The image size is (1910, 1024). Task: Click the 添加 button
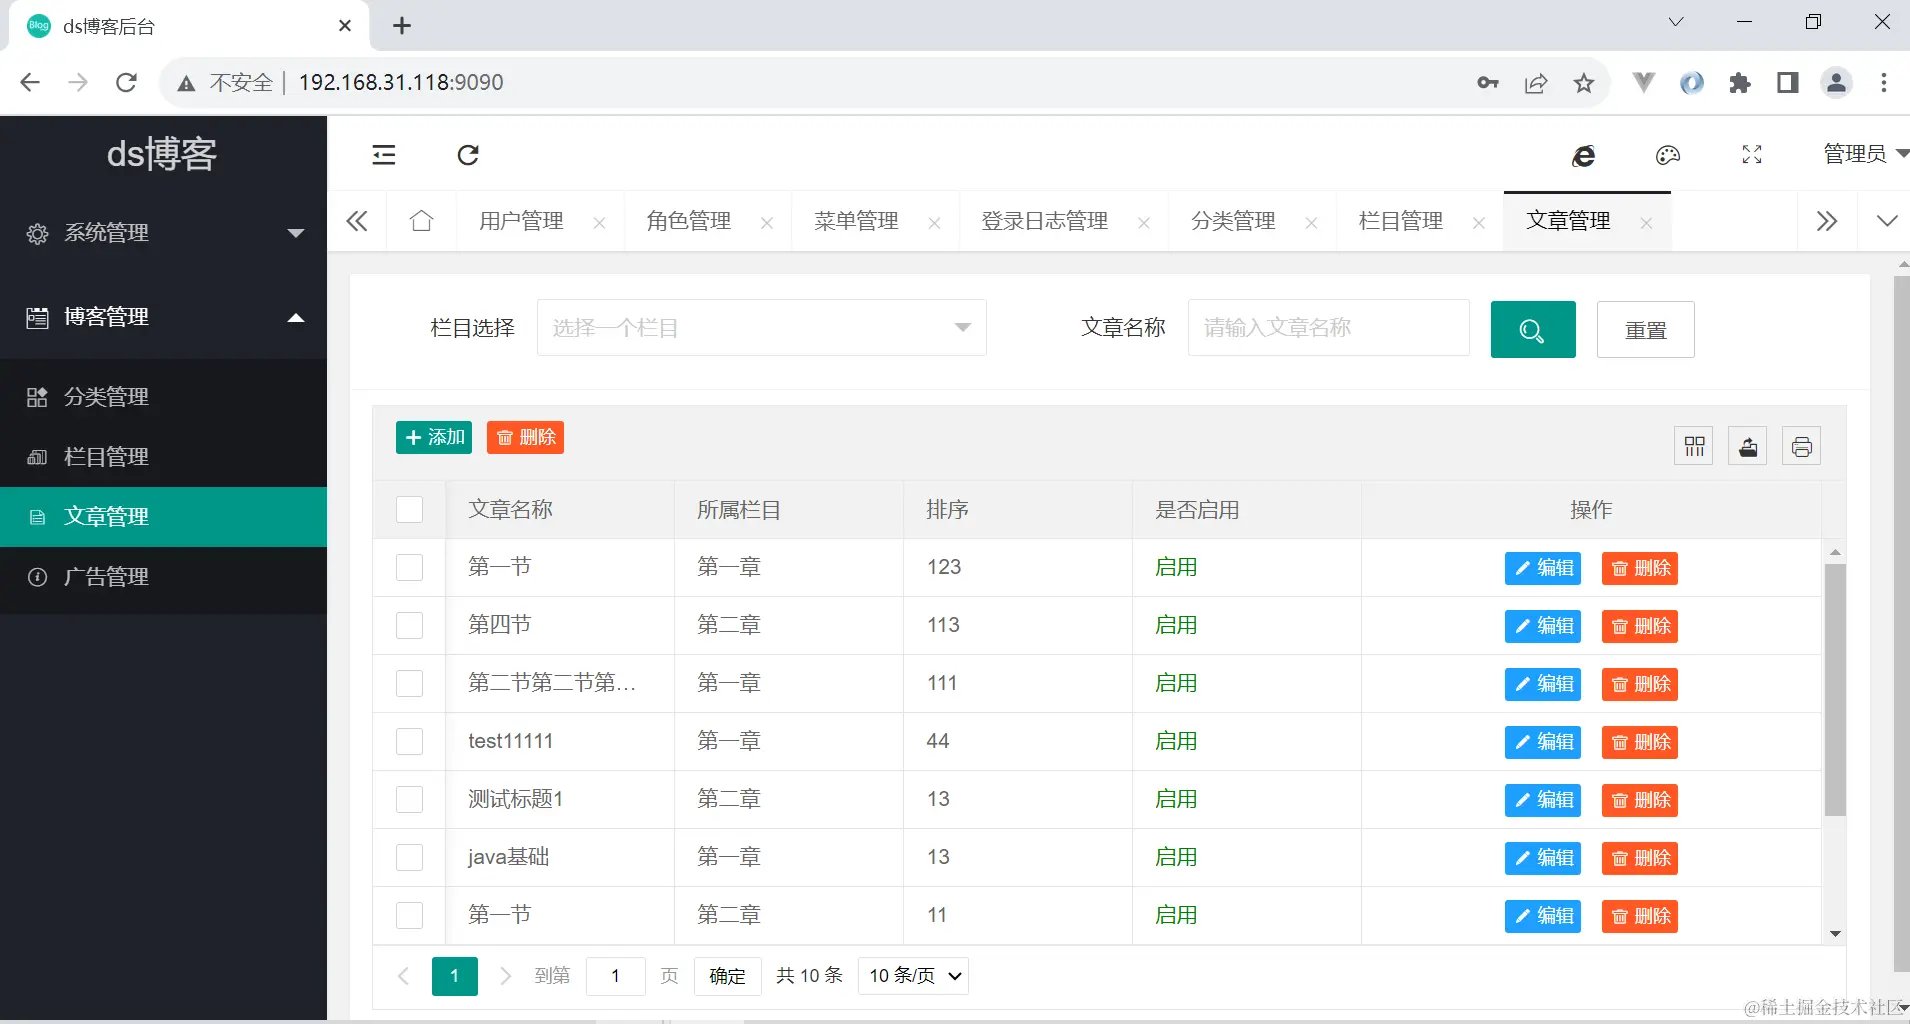(x=434, y=438)
